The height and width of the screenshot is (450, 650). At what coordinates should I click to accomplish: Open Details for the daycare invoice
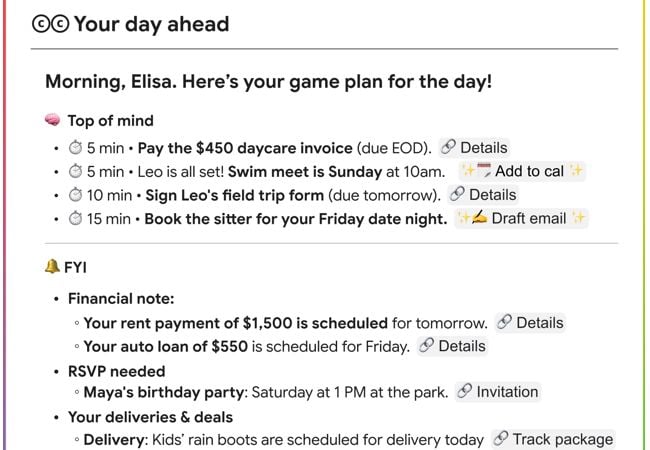pyautogui.click(x=474, y=147)
